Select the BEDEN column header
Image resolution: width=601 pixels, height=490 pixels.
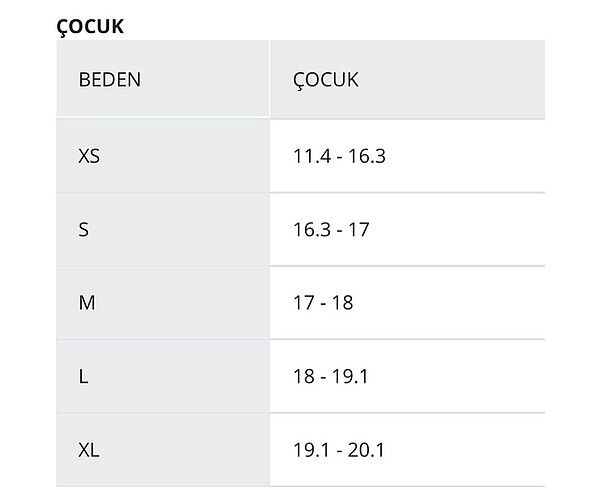tap(109, 80)
